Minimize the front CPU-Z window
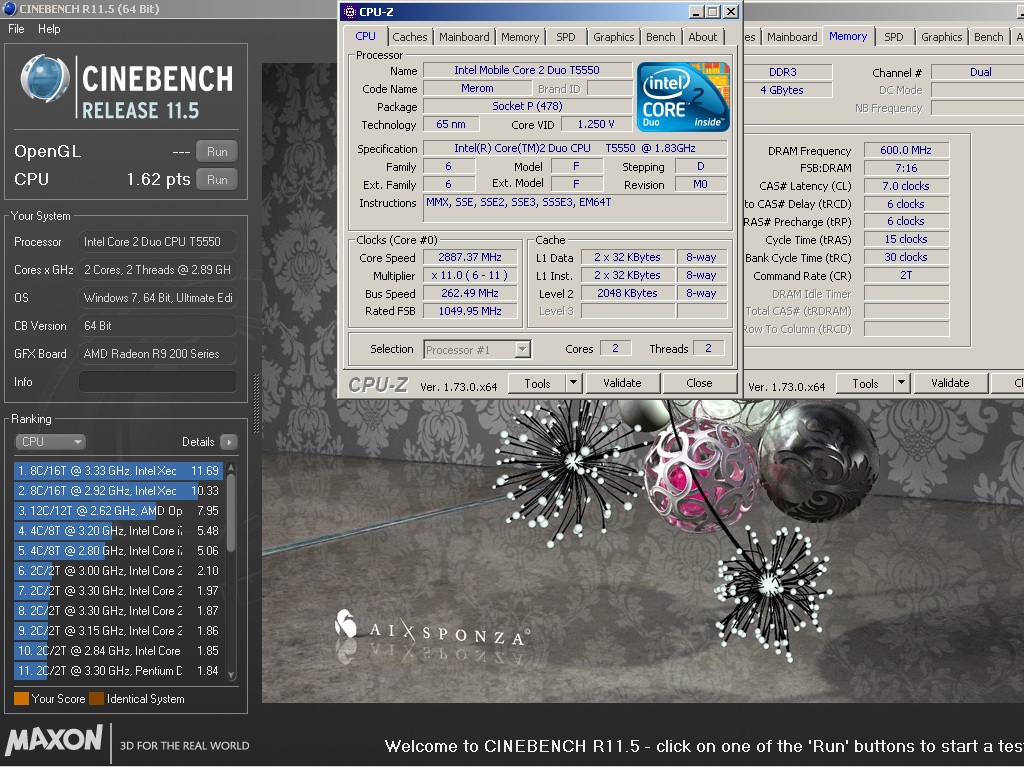 pyautogui.click(x=696, y=12)
